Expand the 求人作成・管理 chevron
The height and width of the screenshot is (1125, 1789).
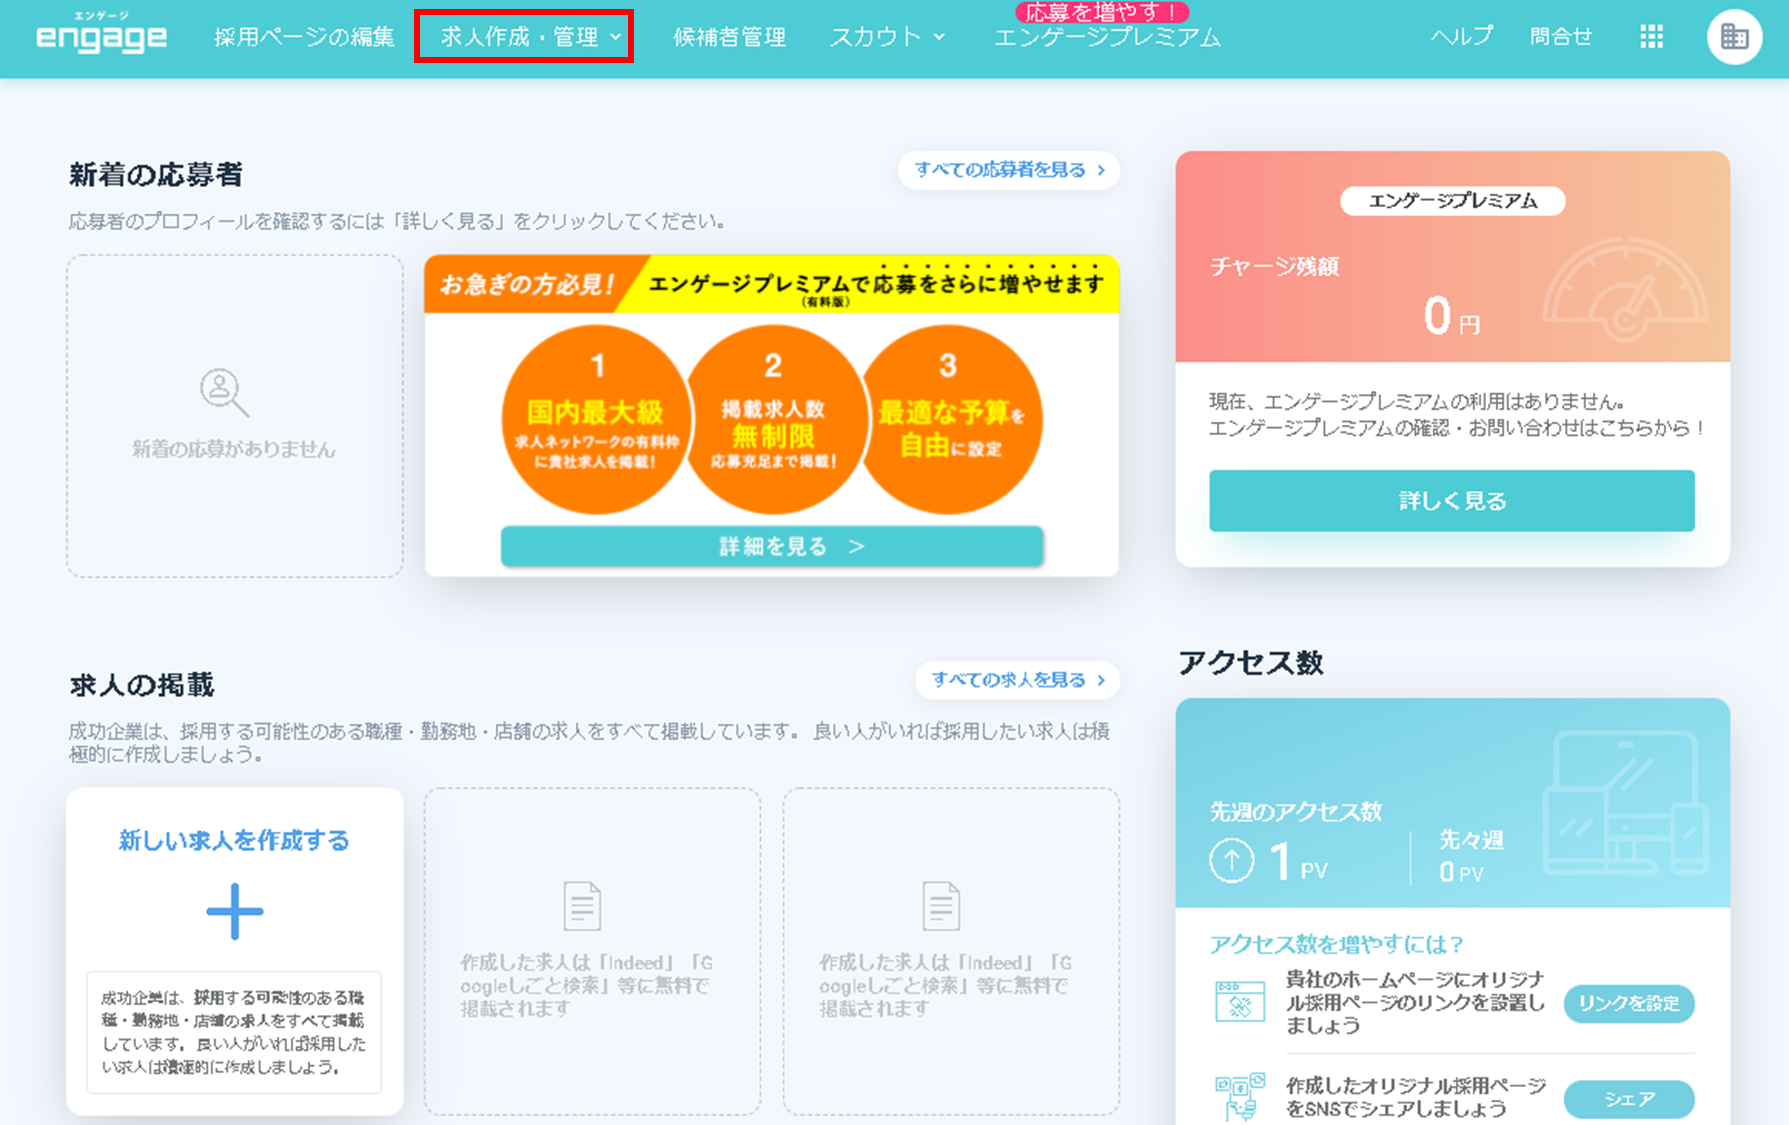[x=616, y=37]
